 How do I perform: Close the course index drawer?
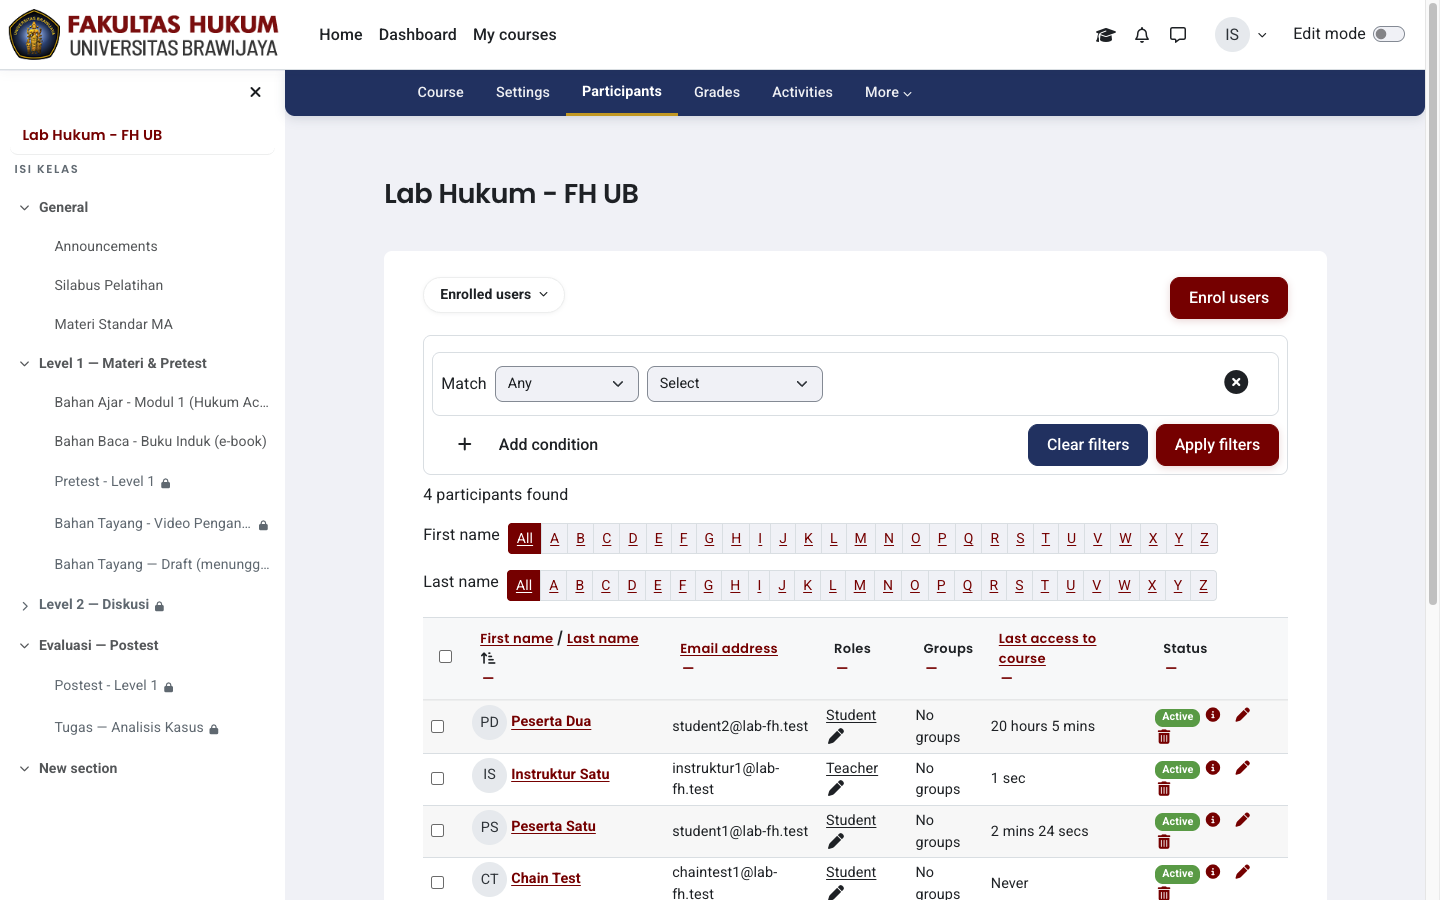tap(255, 92)
